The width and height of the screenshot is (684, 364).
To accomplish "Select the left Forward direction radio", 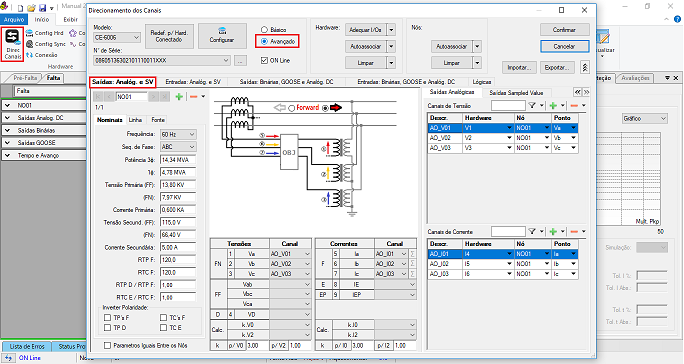I will click(291, 108).
